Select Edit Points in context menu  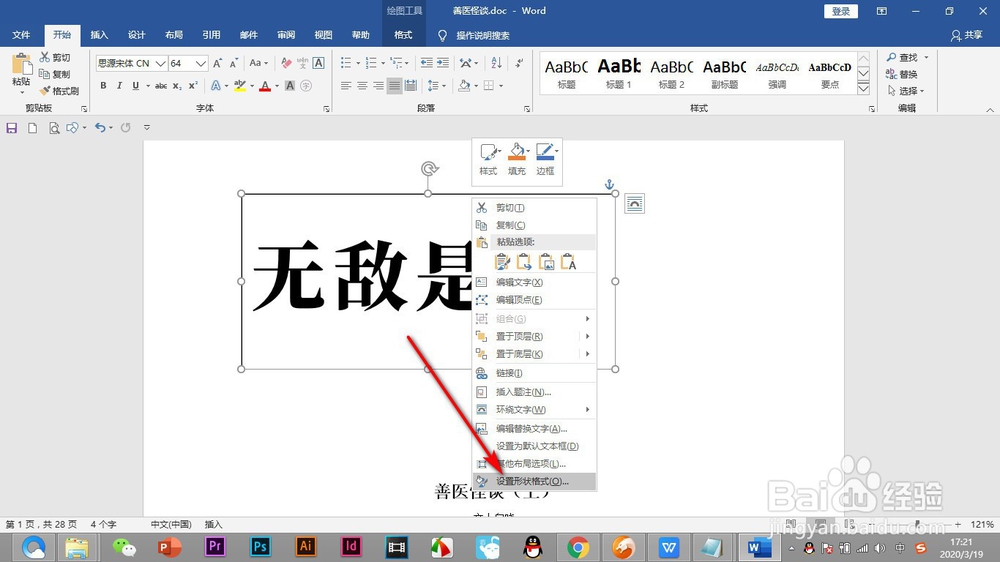tap(534, 300)
